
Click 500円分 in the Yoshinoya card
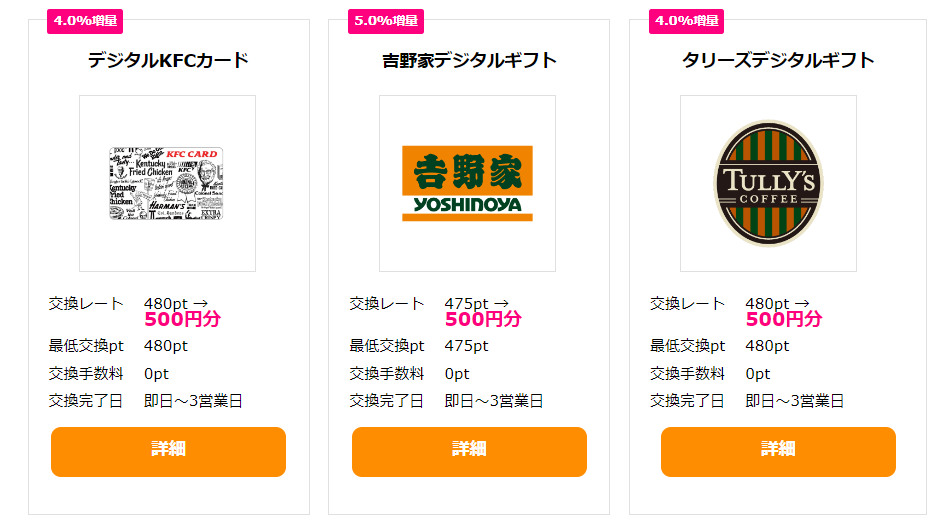pyautogui.click(x=483, y=319)
